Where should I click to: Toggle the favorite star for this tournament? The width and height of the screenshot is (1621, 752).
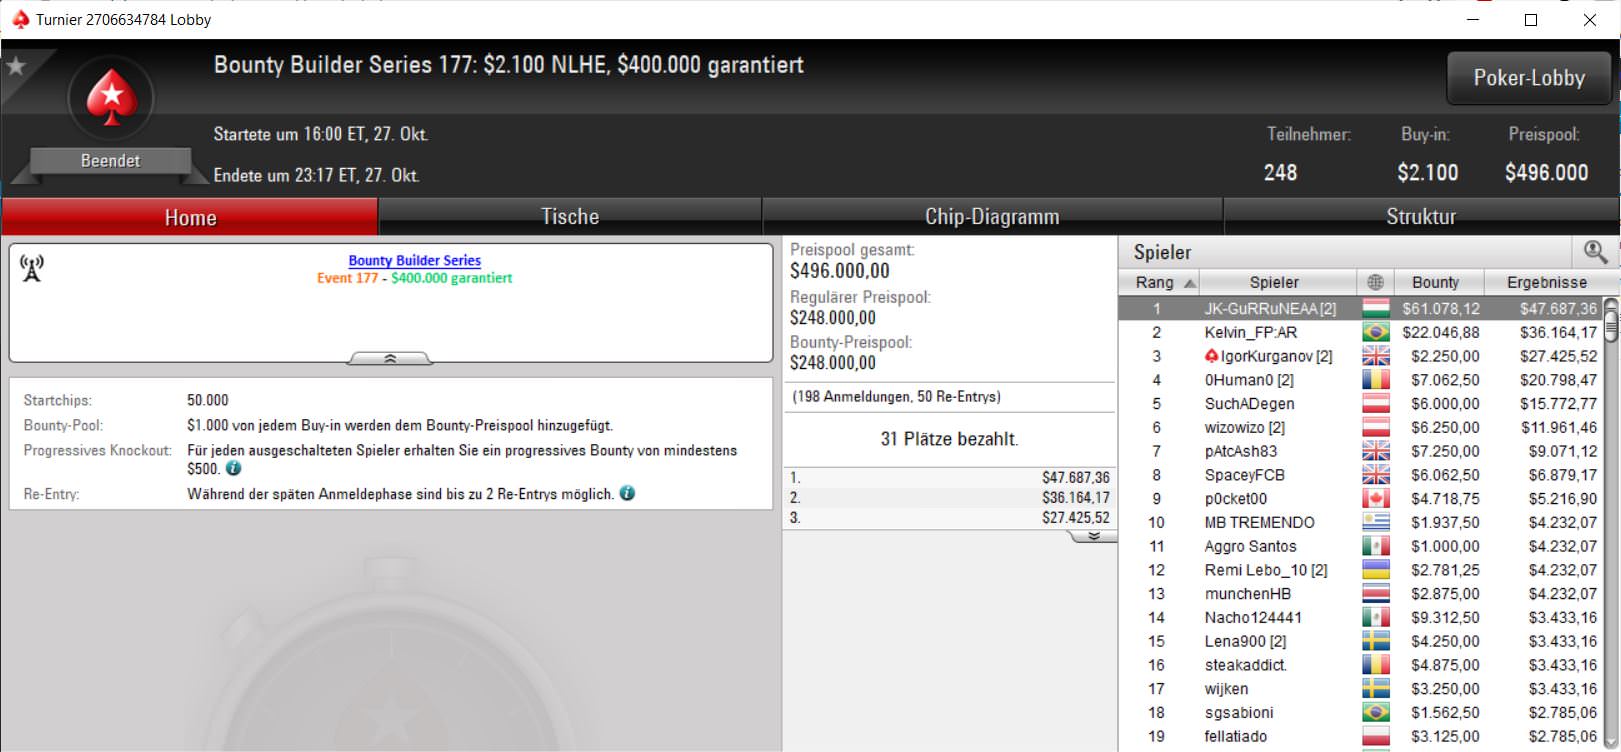(16, 66)
